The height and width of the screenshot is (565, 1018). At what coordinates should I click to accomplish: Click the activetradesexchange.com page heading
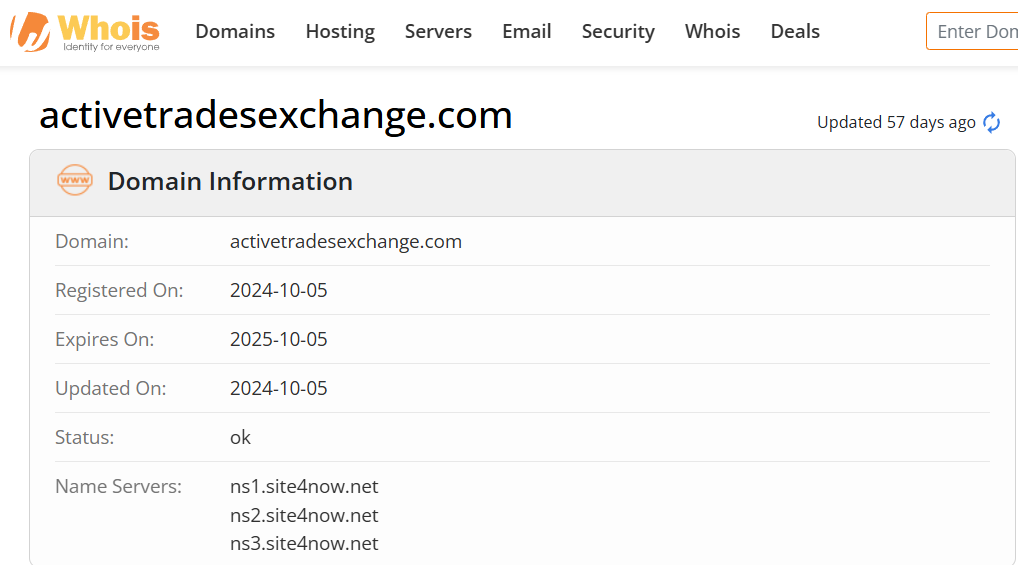[276, 115]
